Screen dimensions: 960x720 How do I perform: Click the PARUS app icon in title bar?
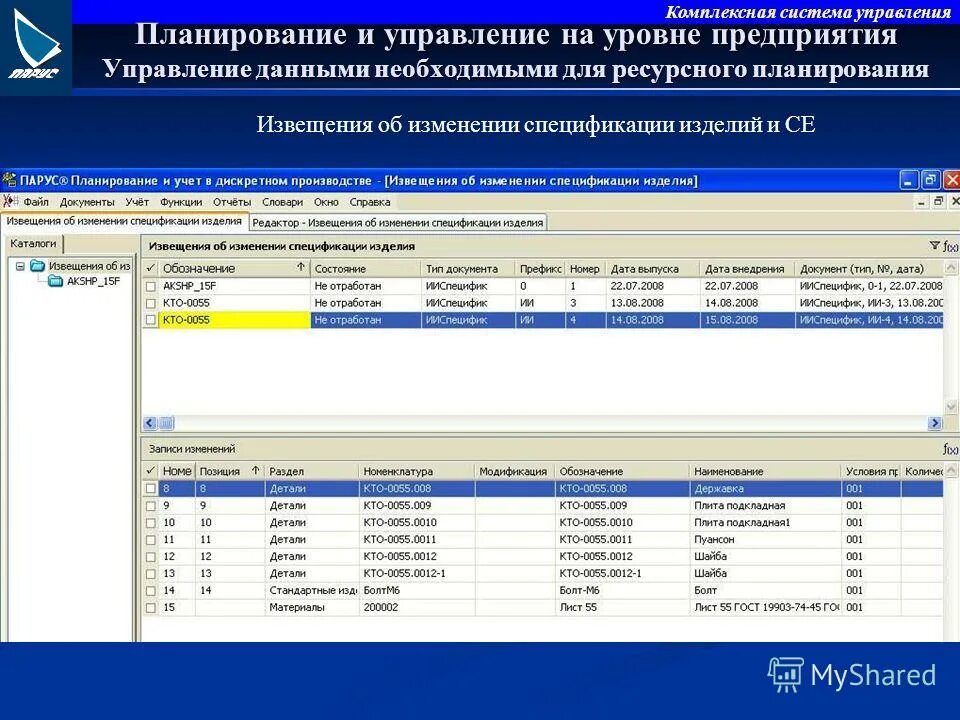point(9,181)
